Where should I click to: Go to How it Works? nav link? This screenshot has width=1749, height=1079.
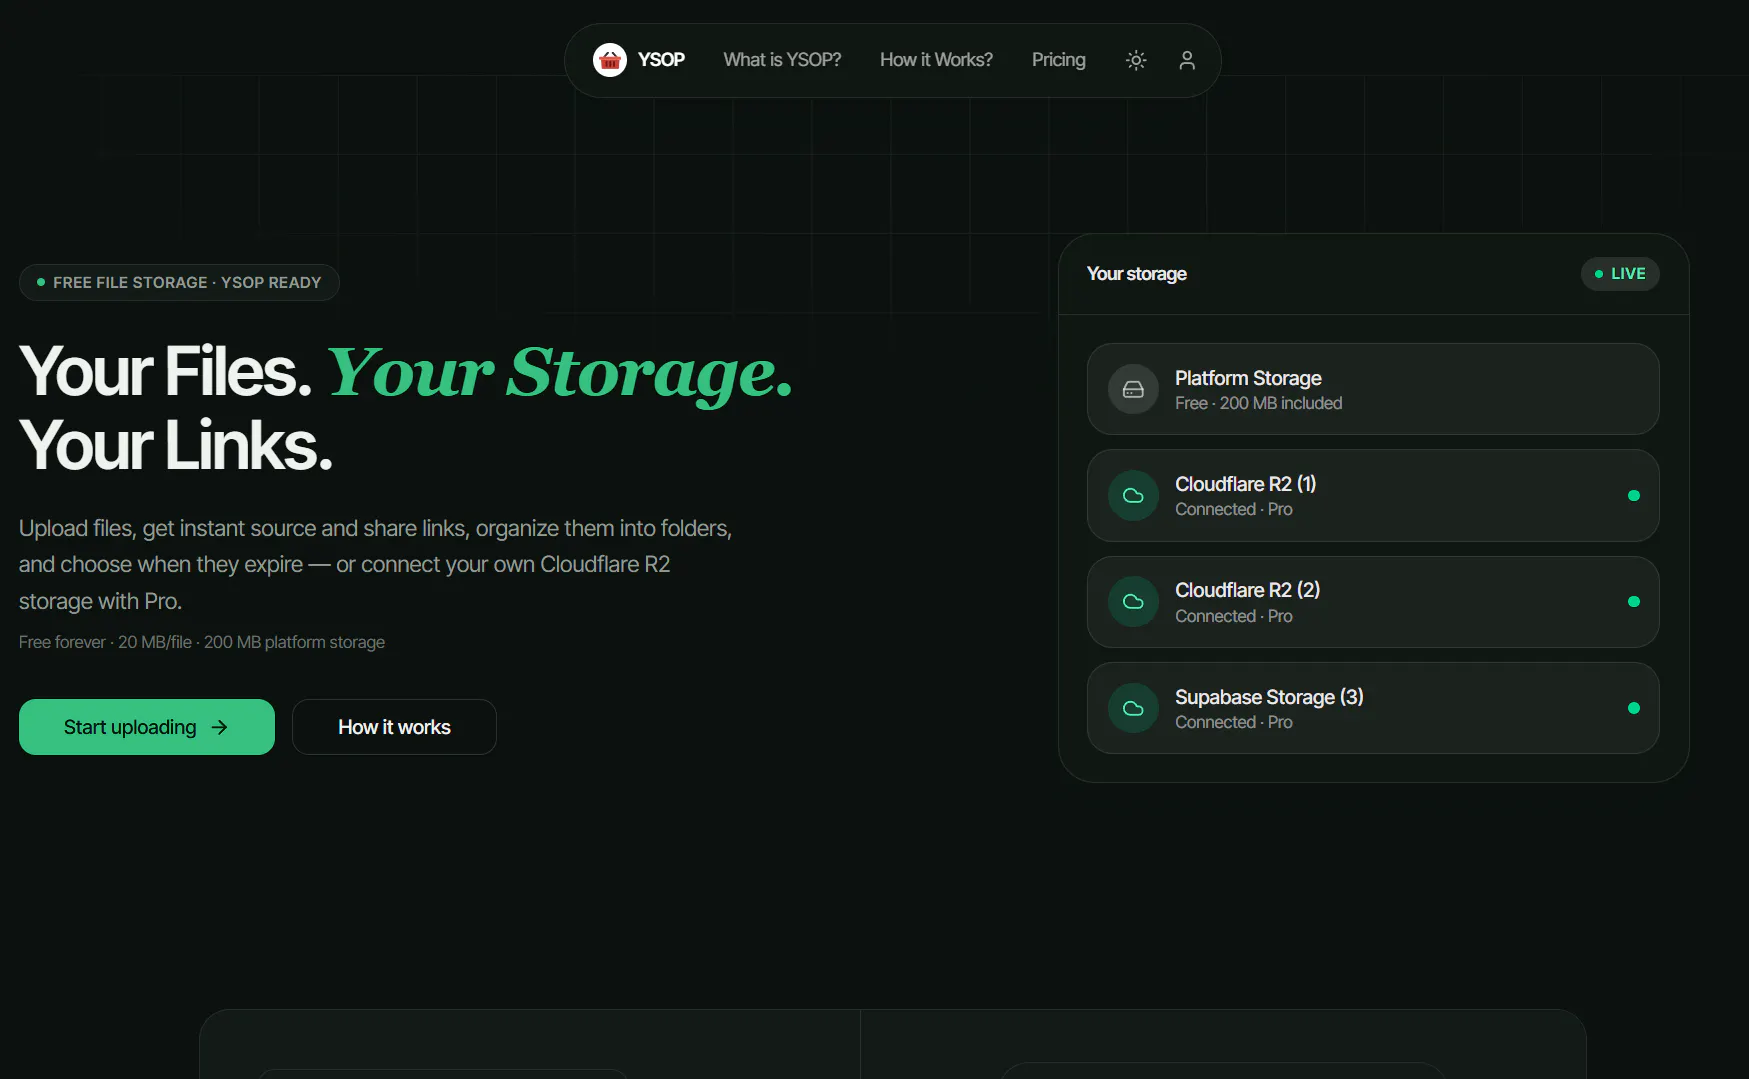tap(936, 60)
